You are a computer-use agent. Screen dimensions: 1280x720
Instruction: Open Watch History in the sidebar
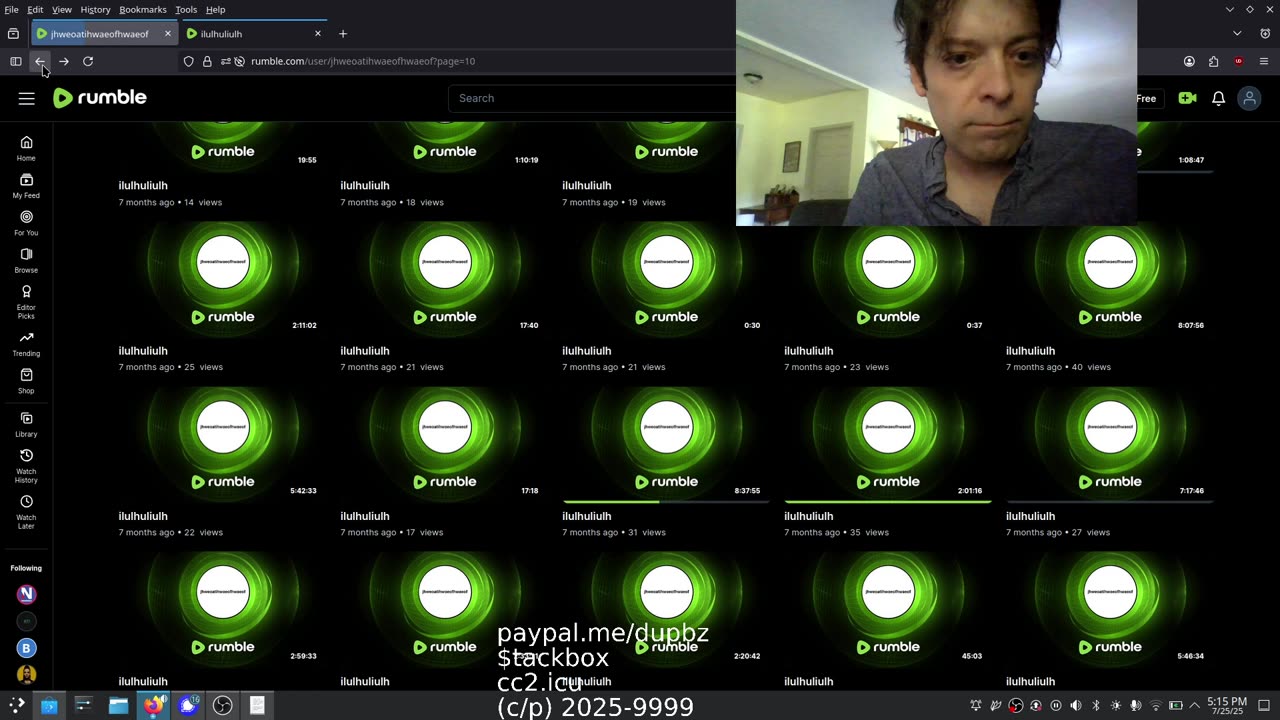tap(26, 466)
